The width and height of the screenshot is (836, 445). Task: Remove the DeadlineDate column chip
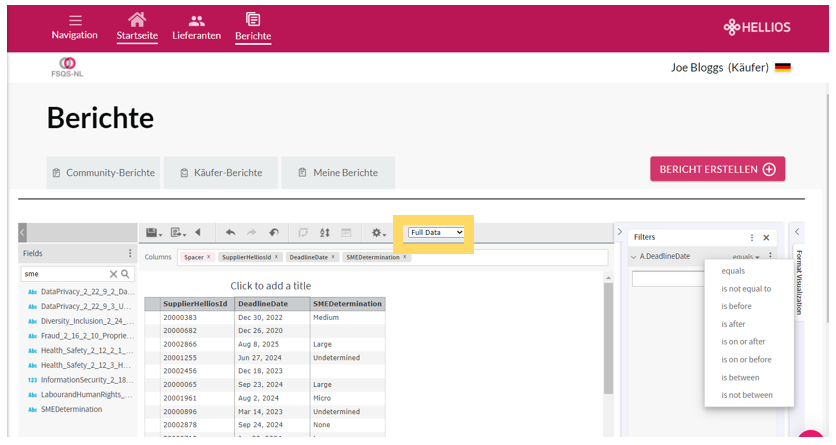pos(333,257)
